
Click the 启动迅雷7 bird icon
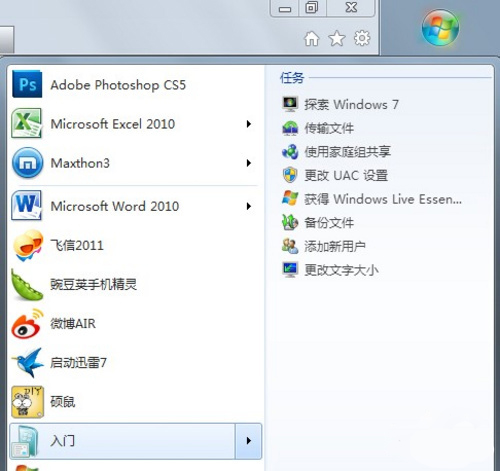point(28,363)
